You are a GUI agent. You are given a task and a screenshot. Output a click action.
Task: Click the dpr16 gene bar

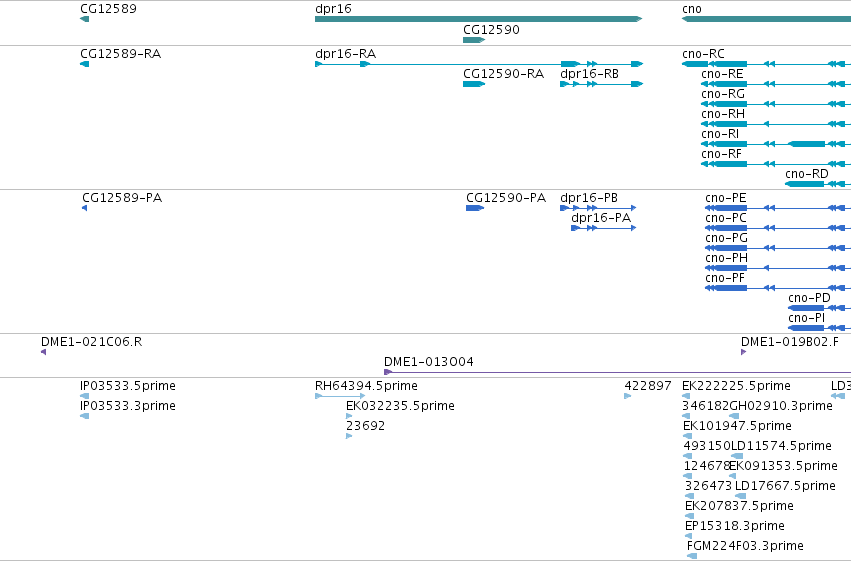click(x=478, y=19)
